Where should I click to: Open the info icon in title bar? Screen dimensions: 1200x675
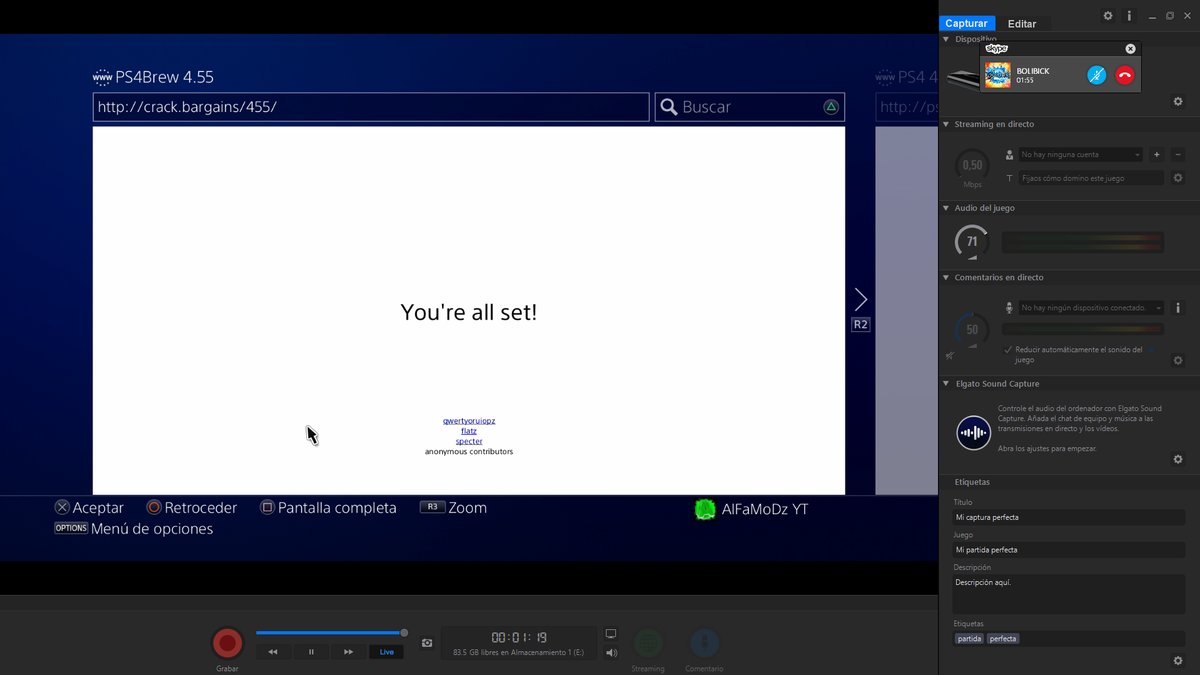click(1129, 16)
